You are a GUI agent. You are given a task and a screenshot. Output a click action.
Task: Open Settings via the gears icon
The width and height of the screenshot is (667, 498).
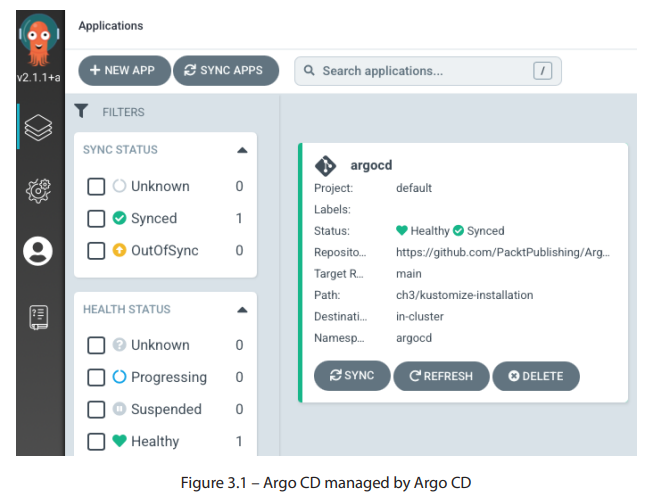(38, 191)
